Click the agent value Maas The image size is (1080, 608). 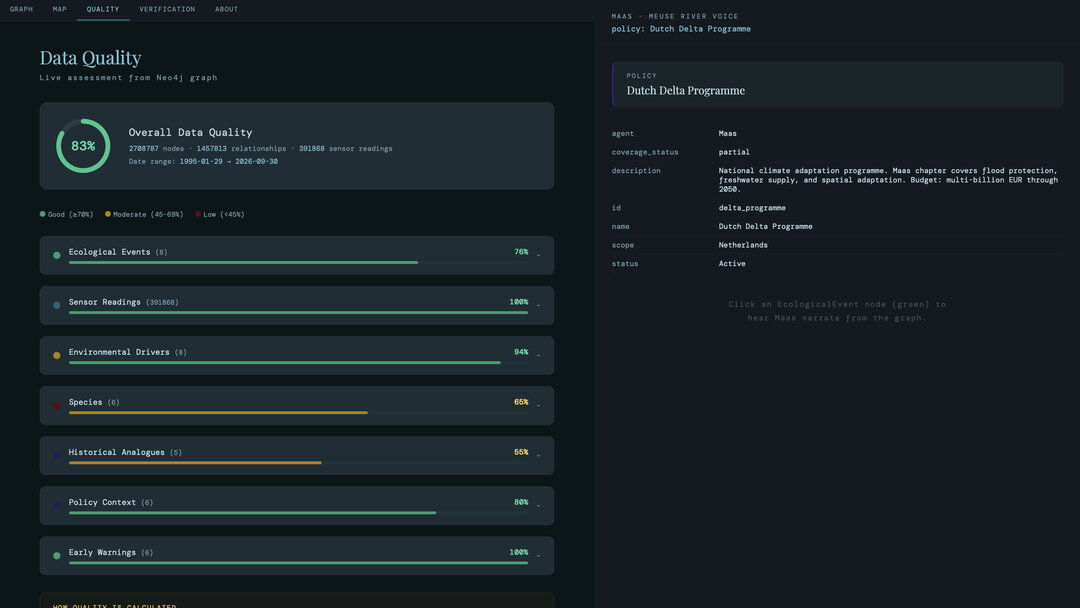pos(727,134)
